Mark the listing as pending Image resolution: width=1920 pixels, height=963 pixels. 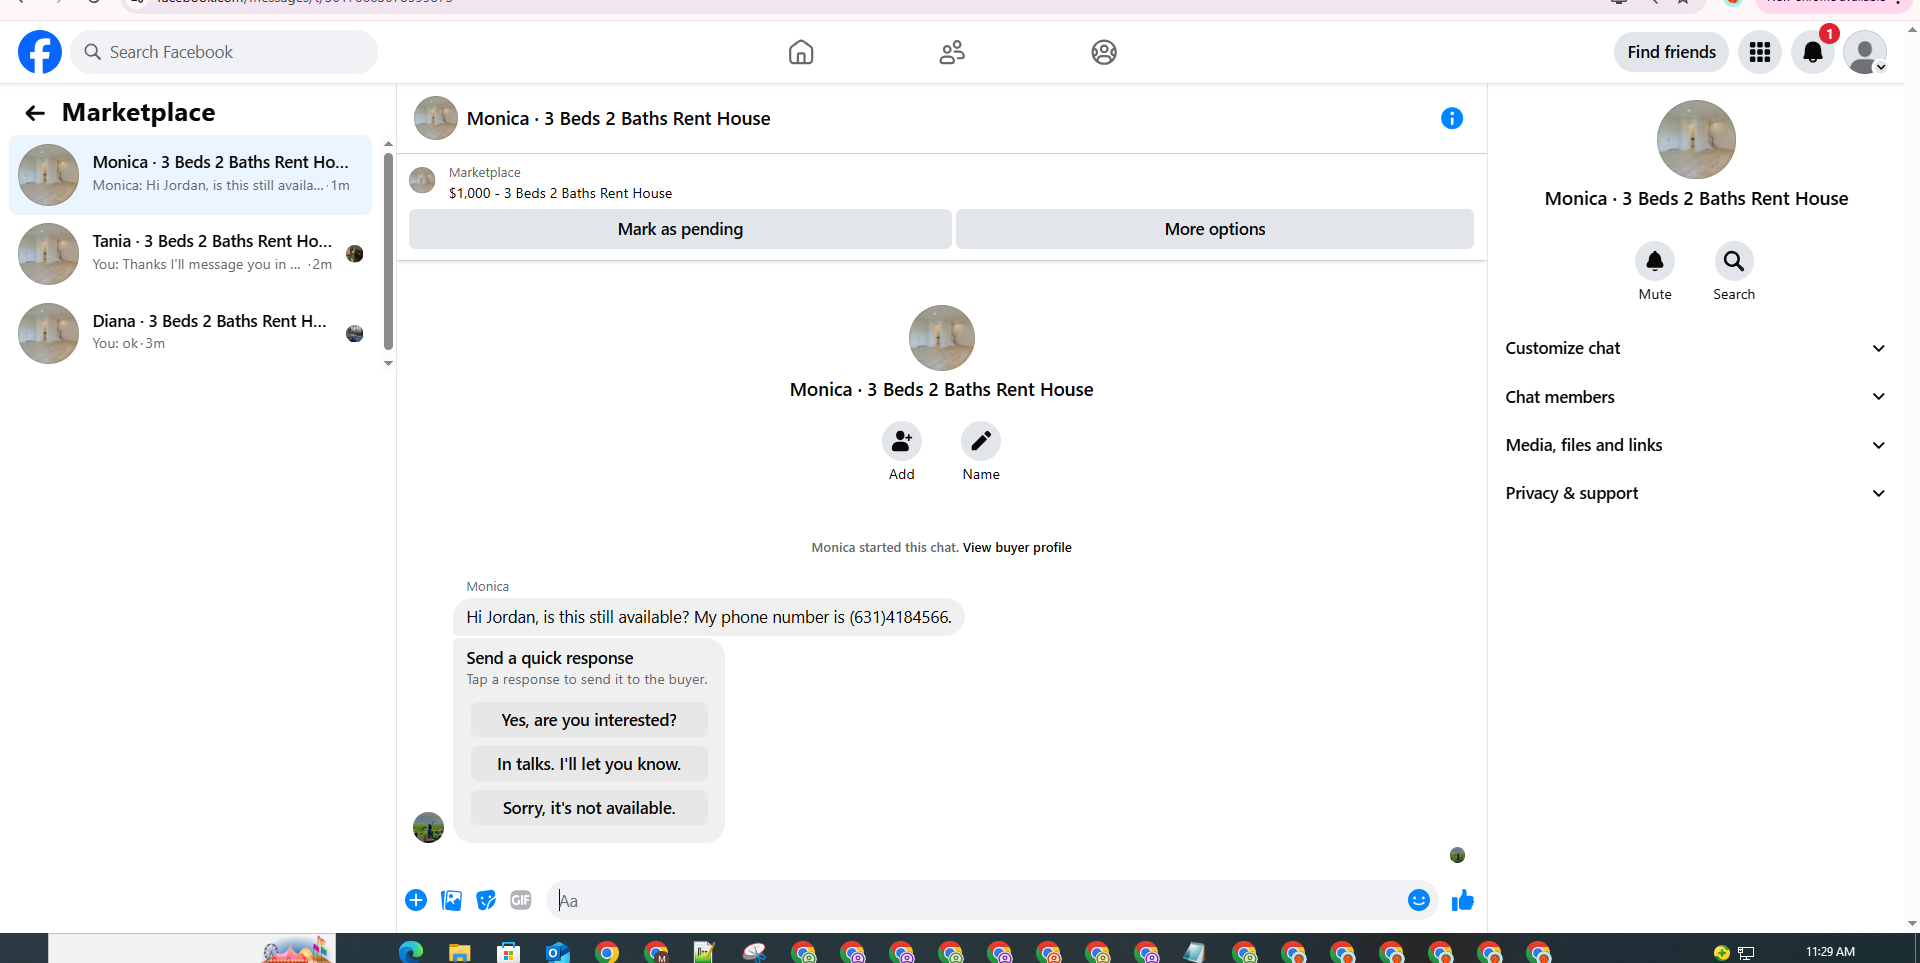click(x=680, y=229)
